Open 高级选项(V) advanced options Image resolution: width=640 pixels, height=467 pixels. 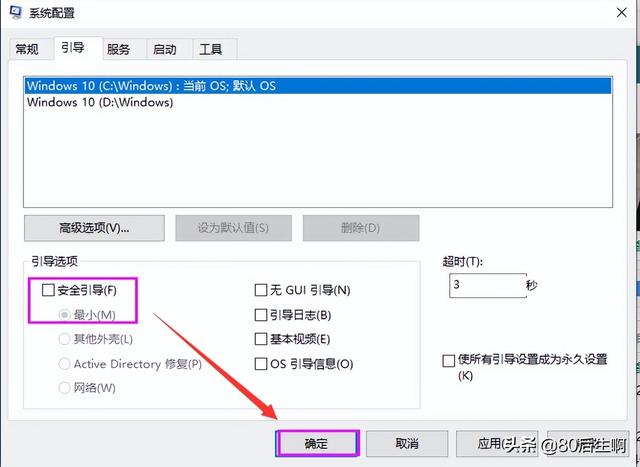tap(94, 228)
